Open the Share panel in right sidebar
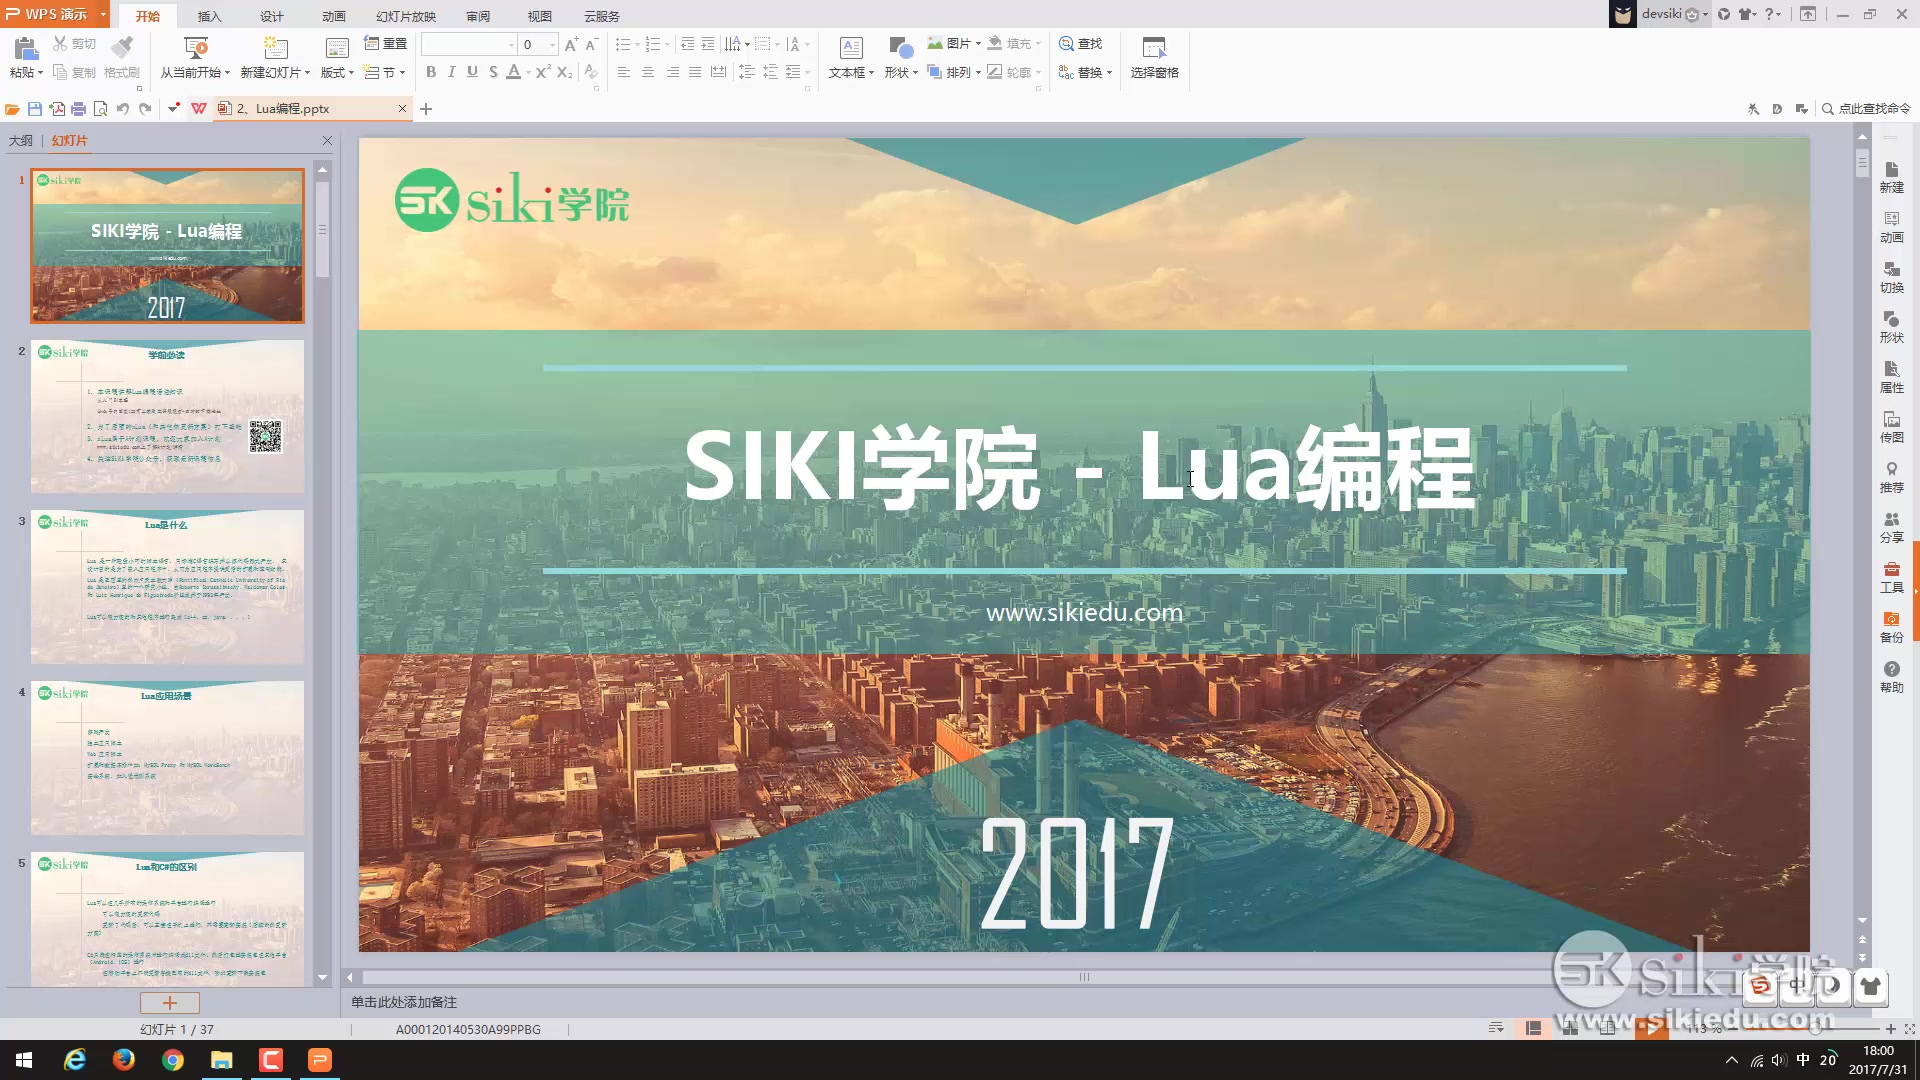 coord(1891,527)
